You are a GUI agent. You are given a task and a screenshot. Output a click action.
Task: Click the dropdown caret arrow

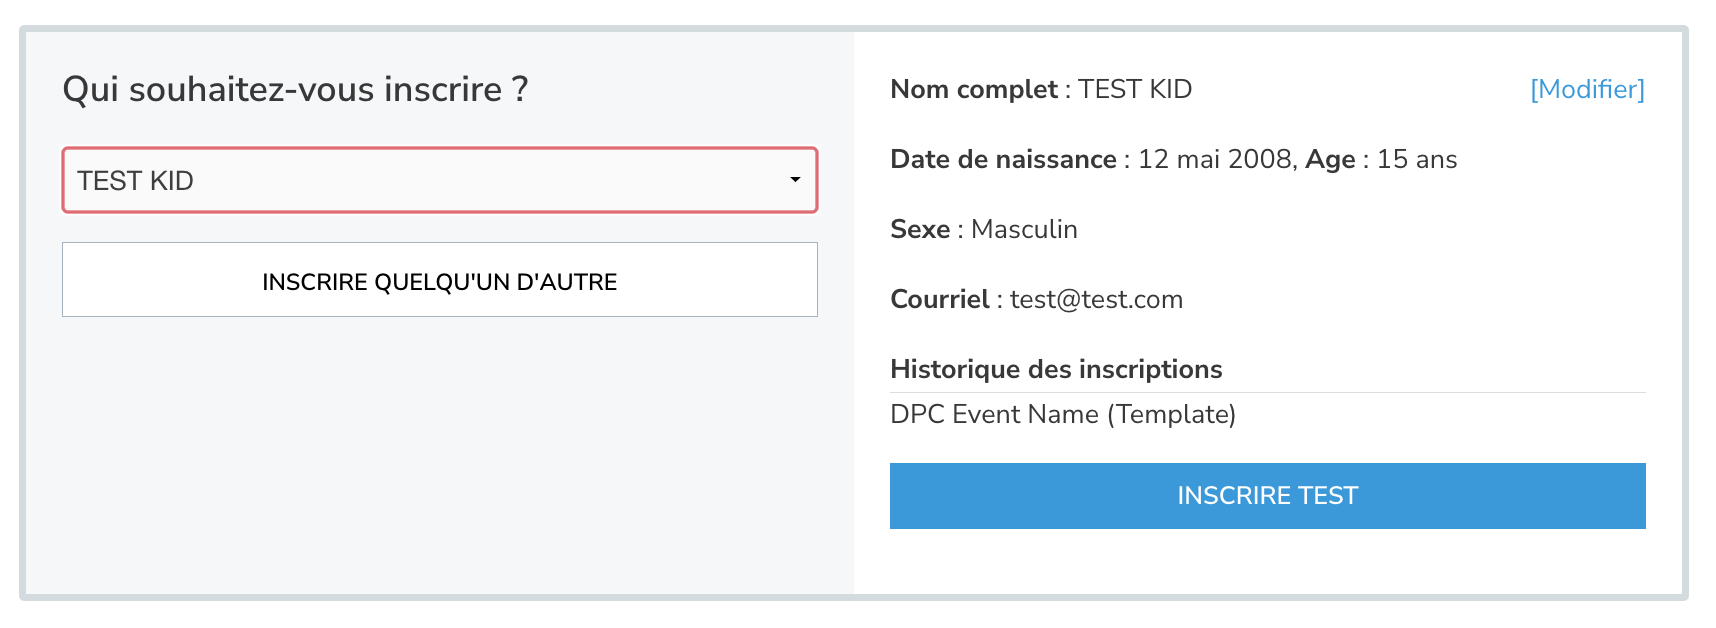coord(795,180)
